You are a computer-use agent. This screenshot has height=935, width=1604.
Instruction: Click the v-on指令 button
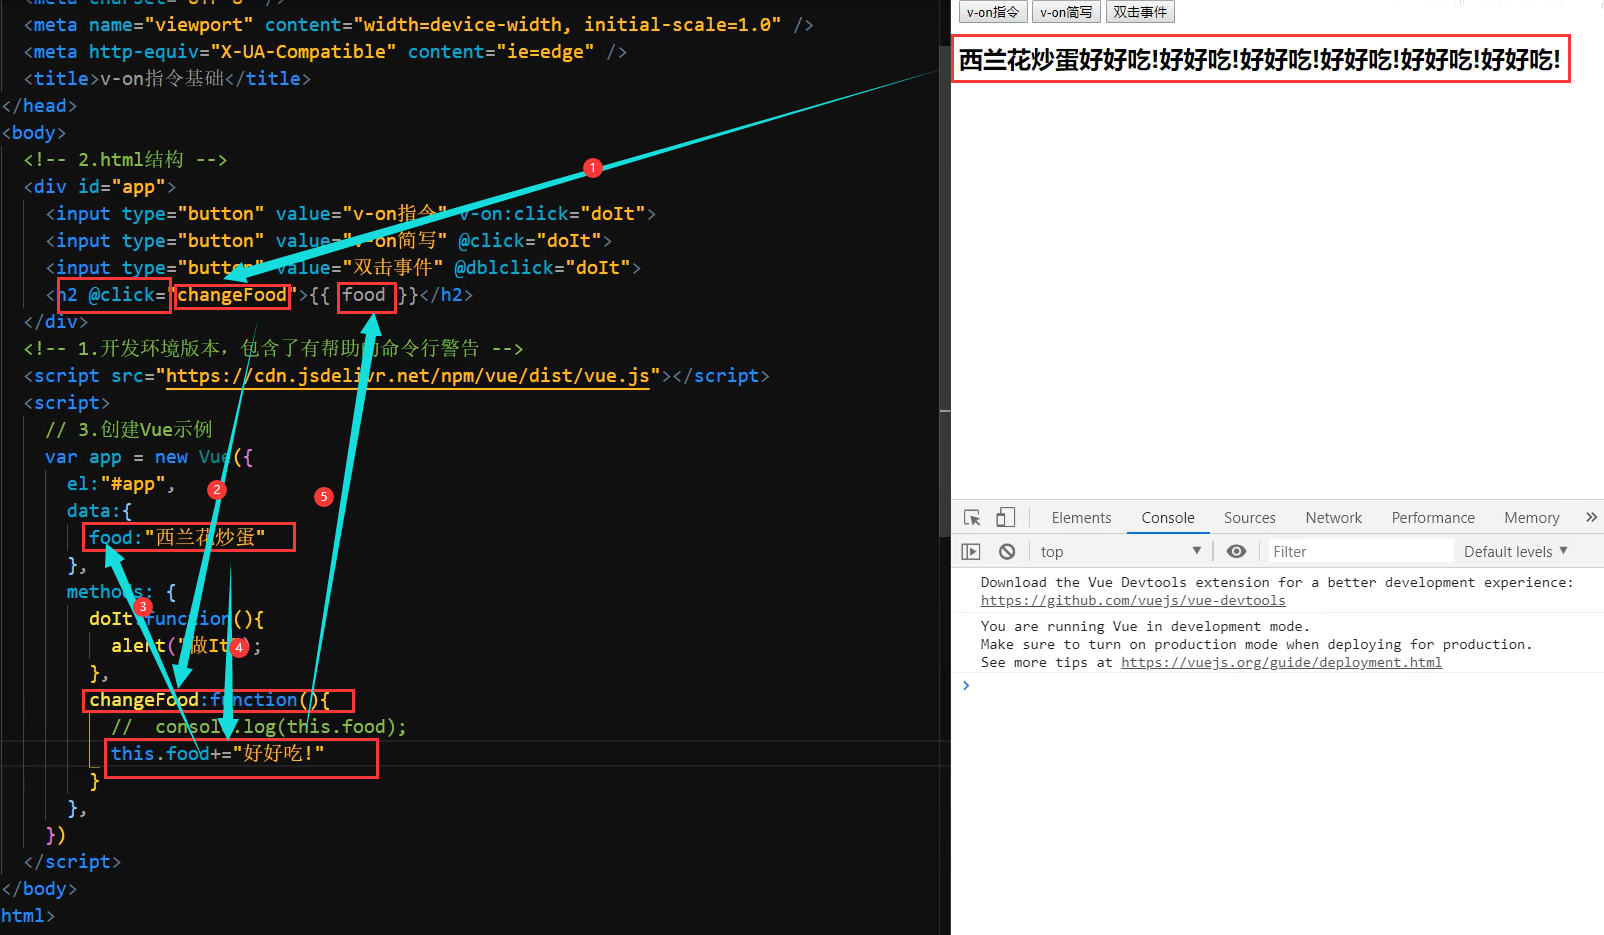point(992,12)
